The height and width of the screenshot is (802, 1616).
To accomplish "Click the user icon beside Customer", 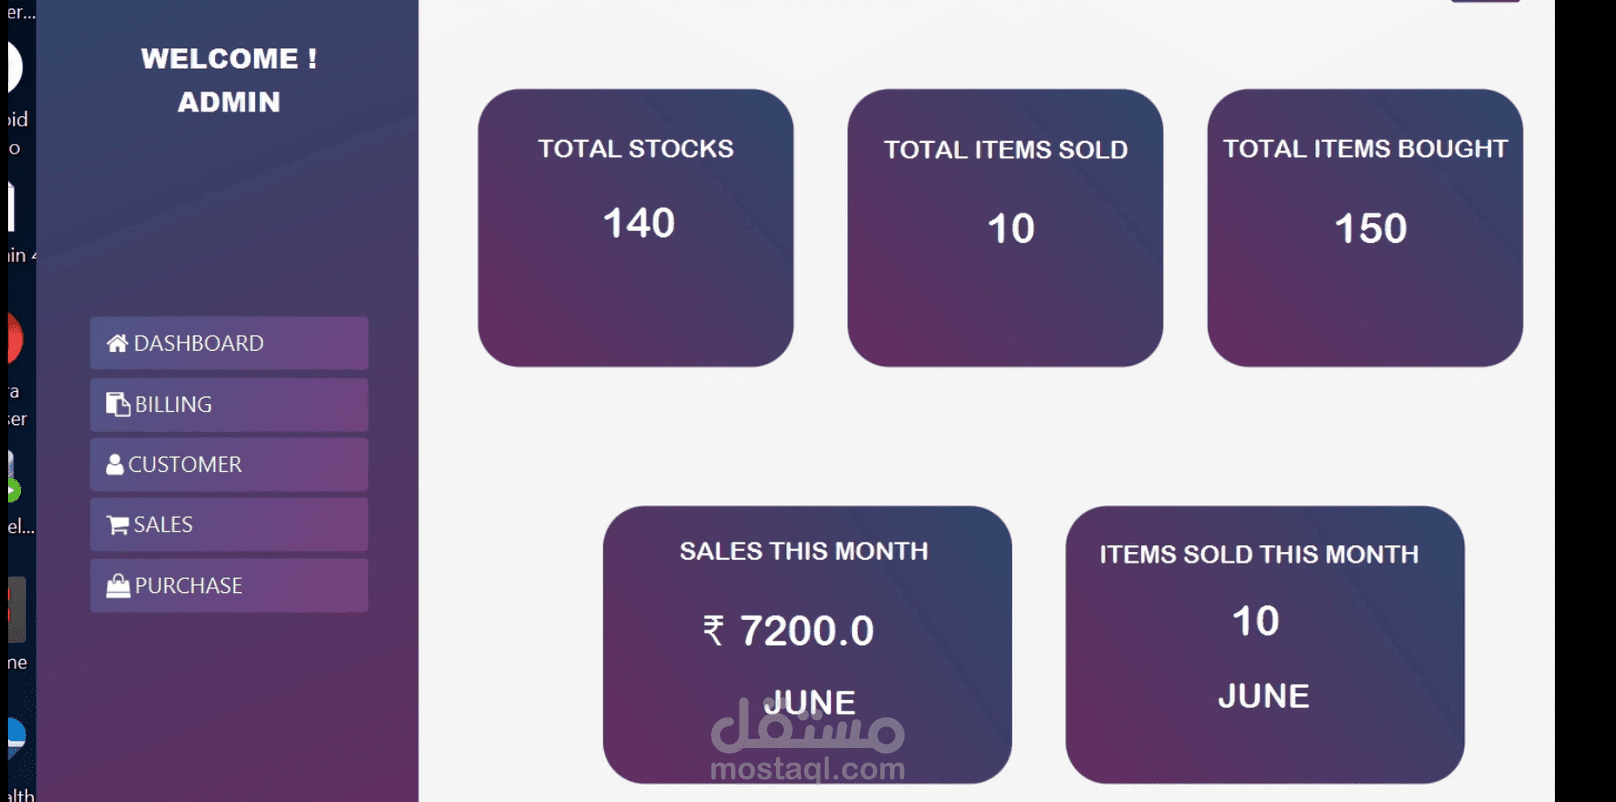I will pyautogui.click(x=115, y=465).
